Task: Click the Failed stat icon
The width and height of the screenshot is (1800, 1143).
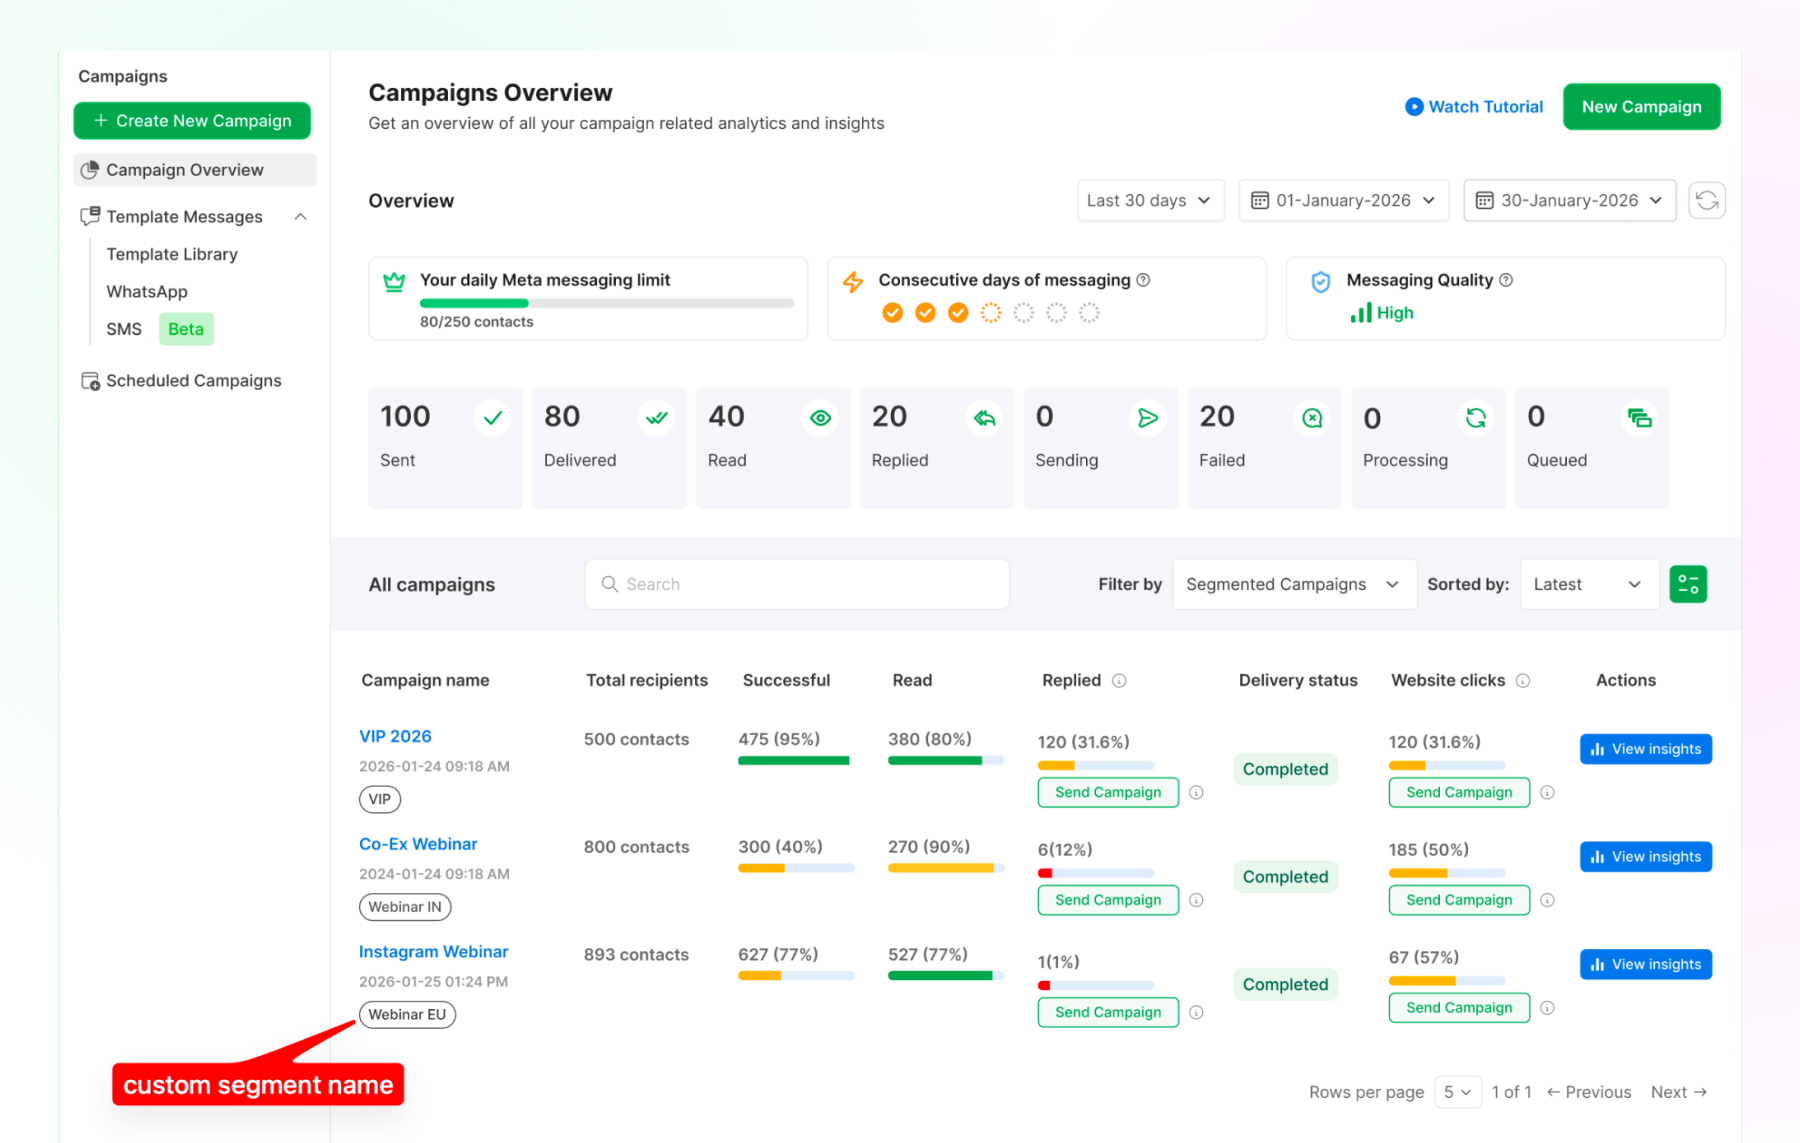Action: pos(1312,418)
